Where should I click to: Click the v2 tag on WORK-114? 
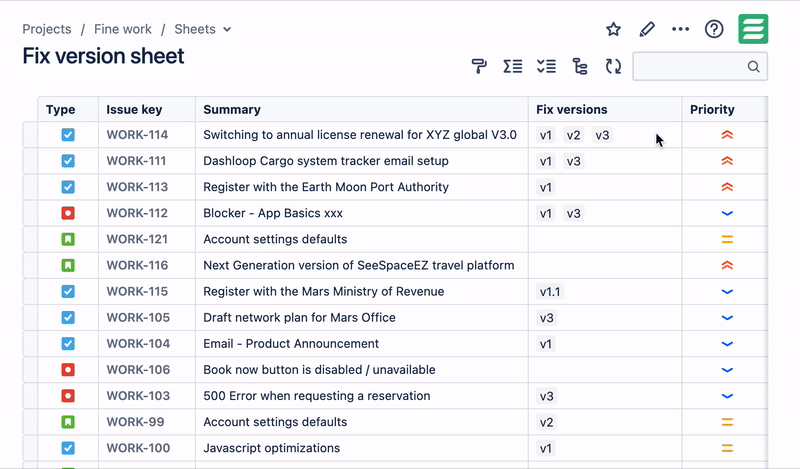(x=573, y=135)
